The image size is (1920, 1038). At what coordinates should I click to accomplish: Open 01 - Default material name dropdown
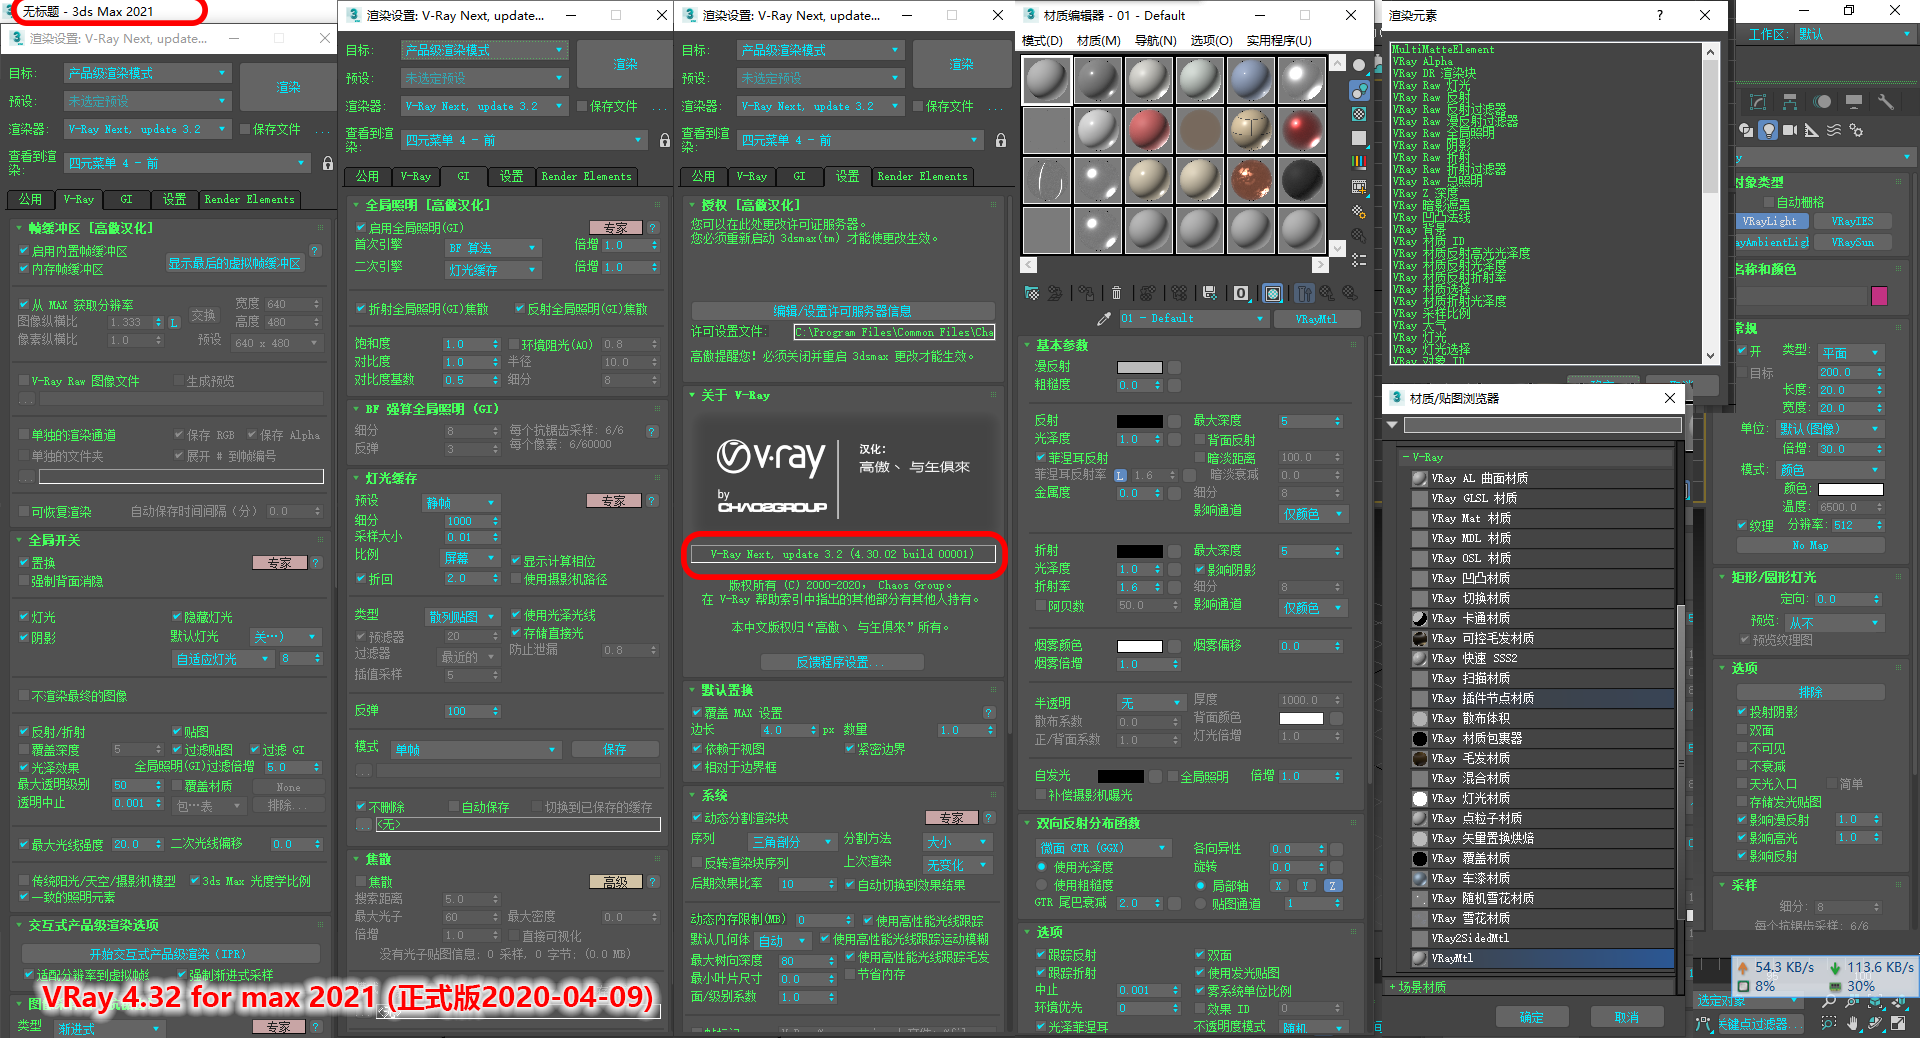click(1193, 319)
